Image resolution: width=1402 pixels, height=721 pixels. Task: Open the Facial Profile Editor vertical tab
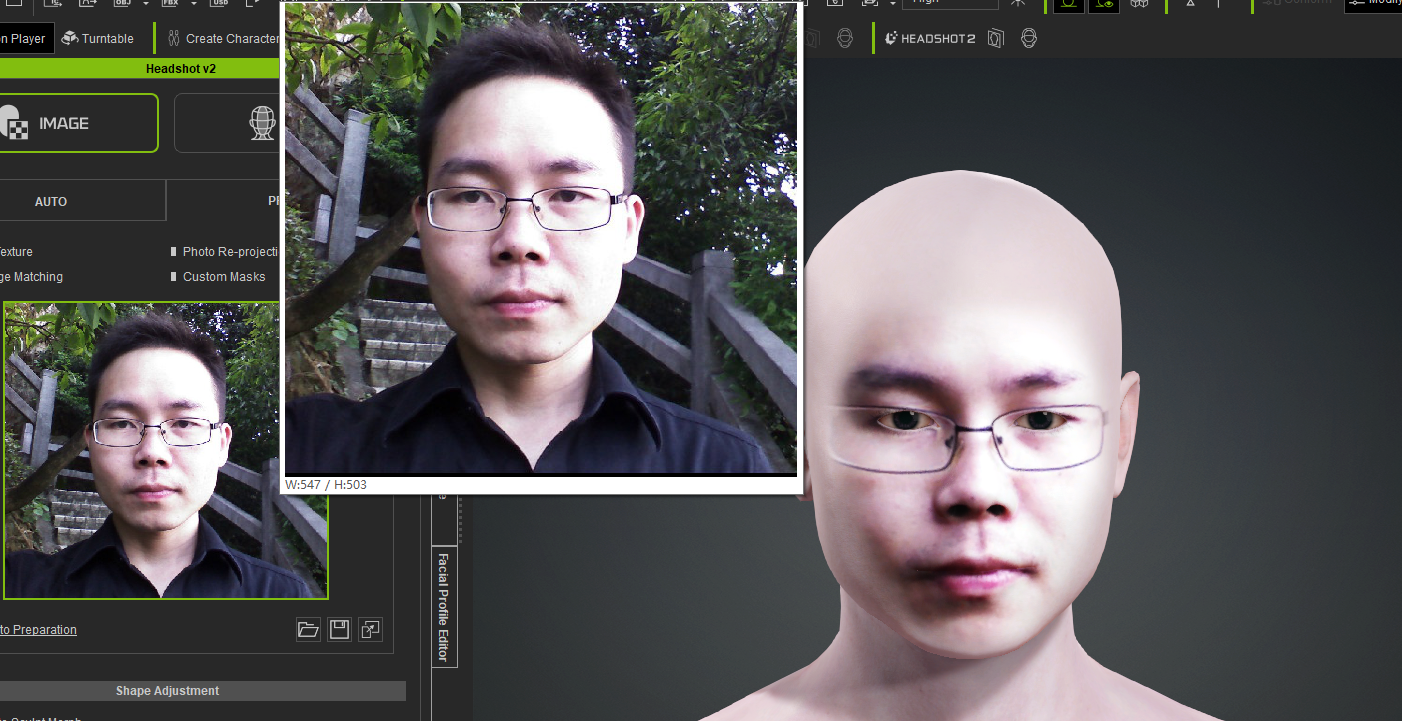444,607
